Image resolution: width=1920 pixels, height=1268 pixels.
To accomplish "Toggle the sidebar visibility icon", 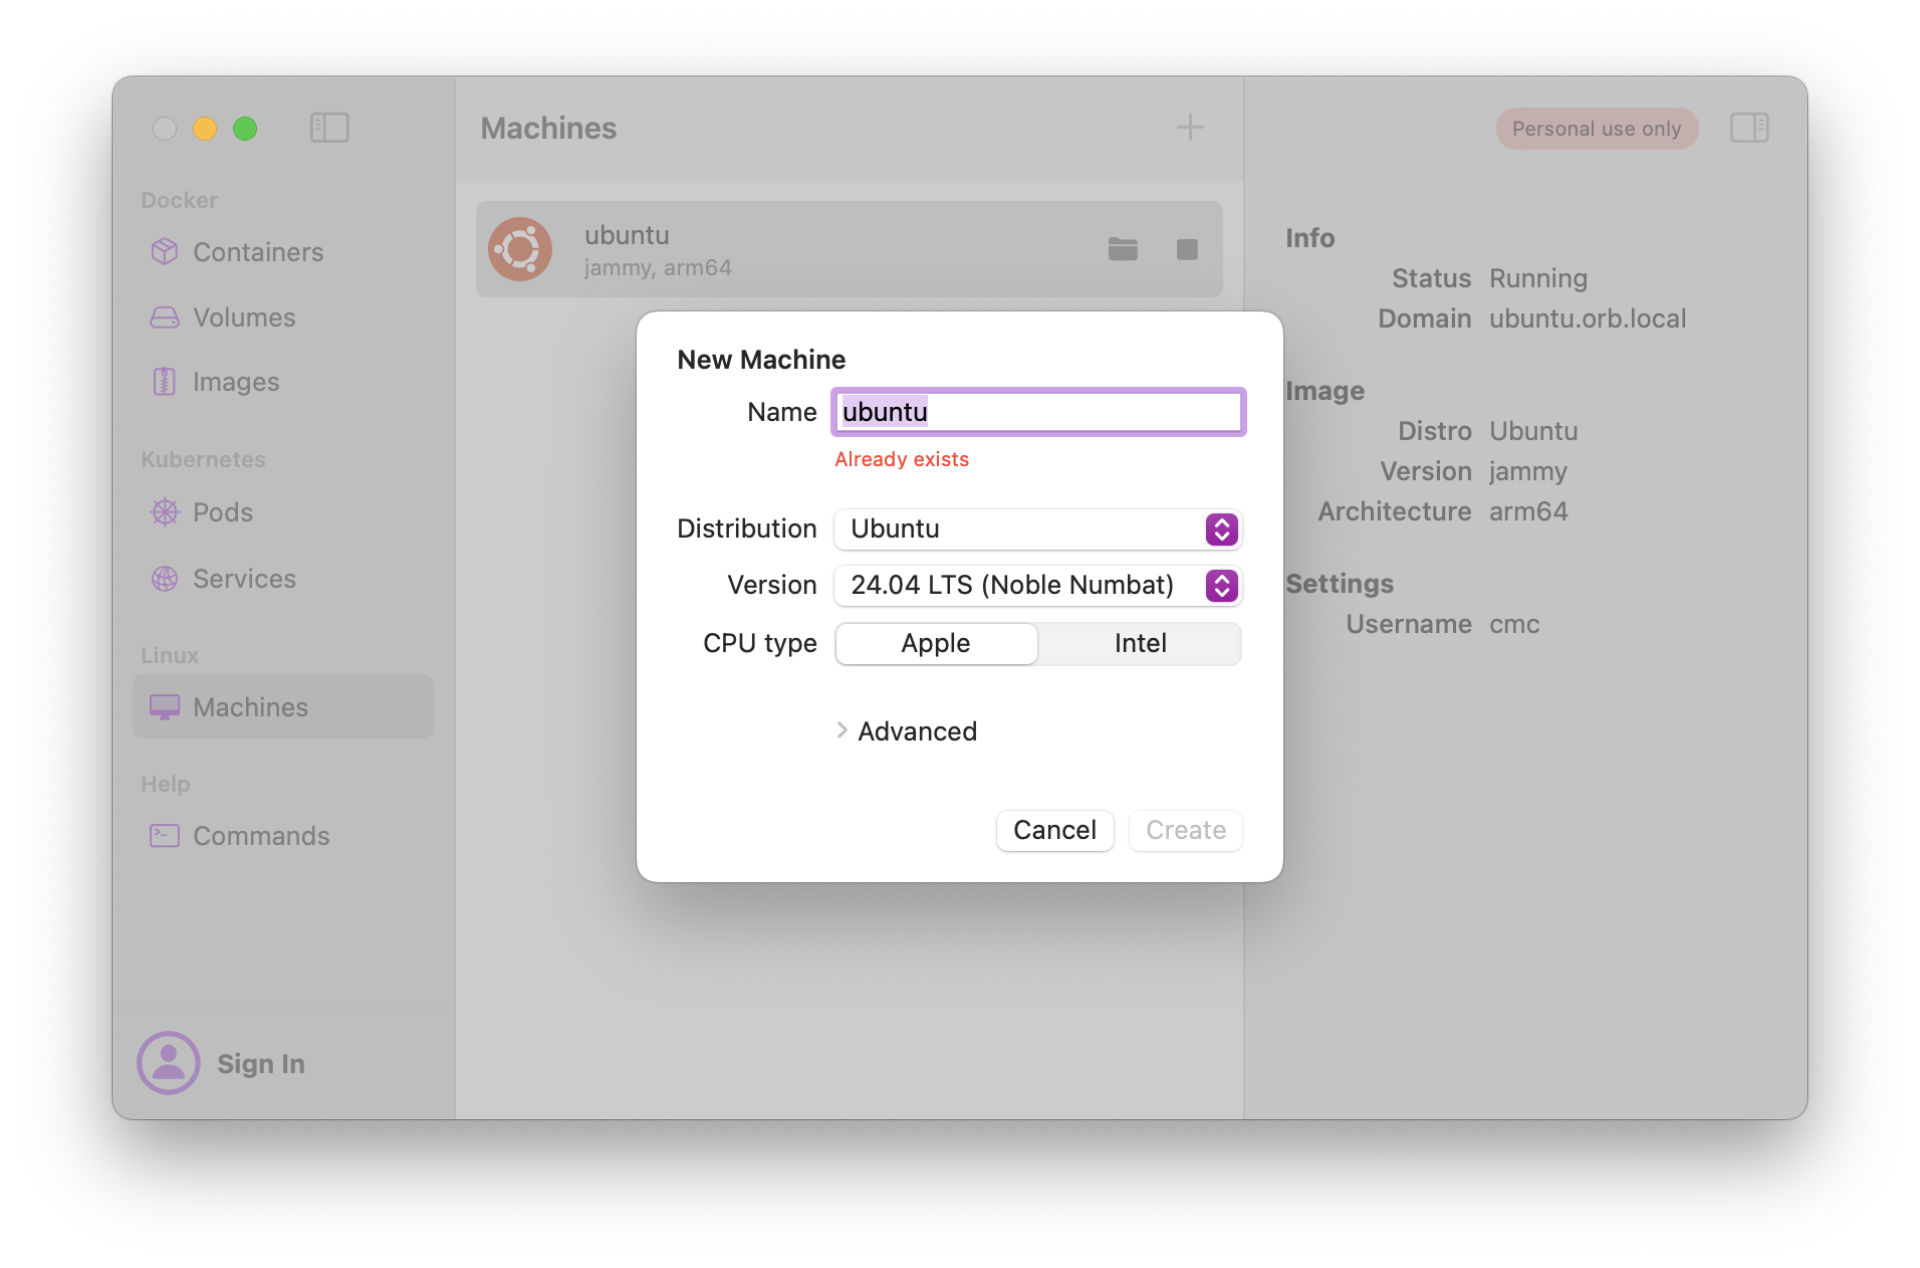I will pyautogui.click(x=330, y=128).
